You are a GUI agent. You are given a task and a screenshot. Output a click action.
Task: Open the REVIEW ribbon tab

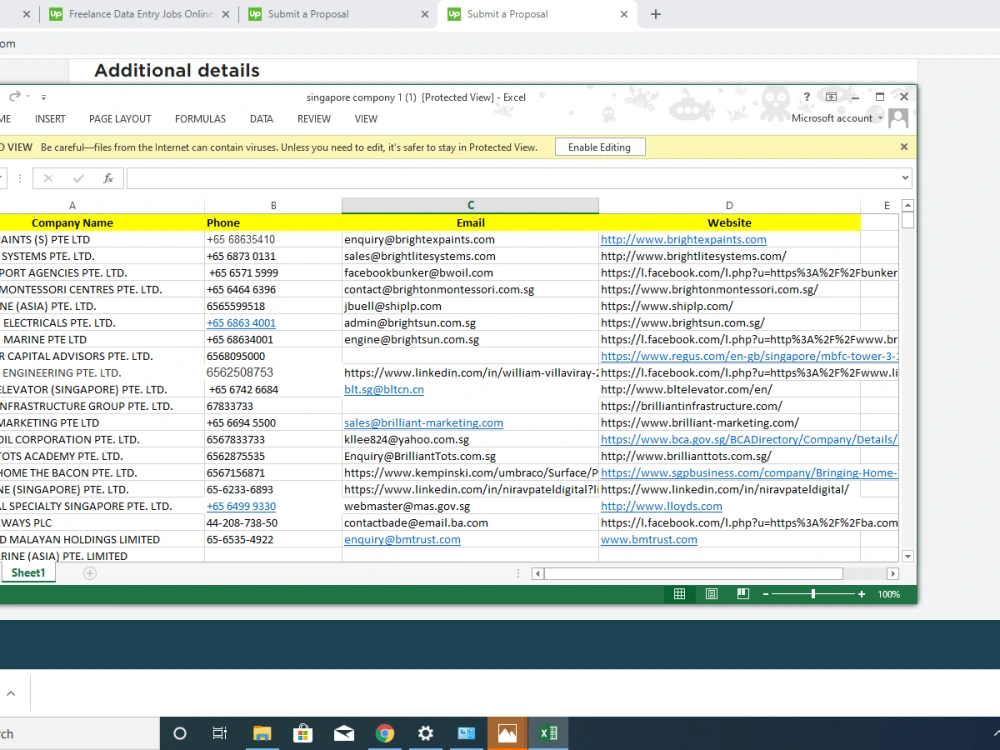tap(314, 119)
